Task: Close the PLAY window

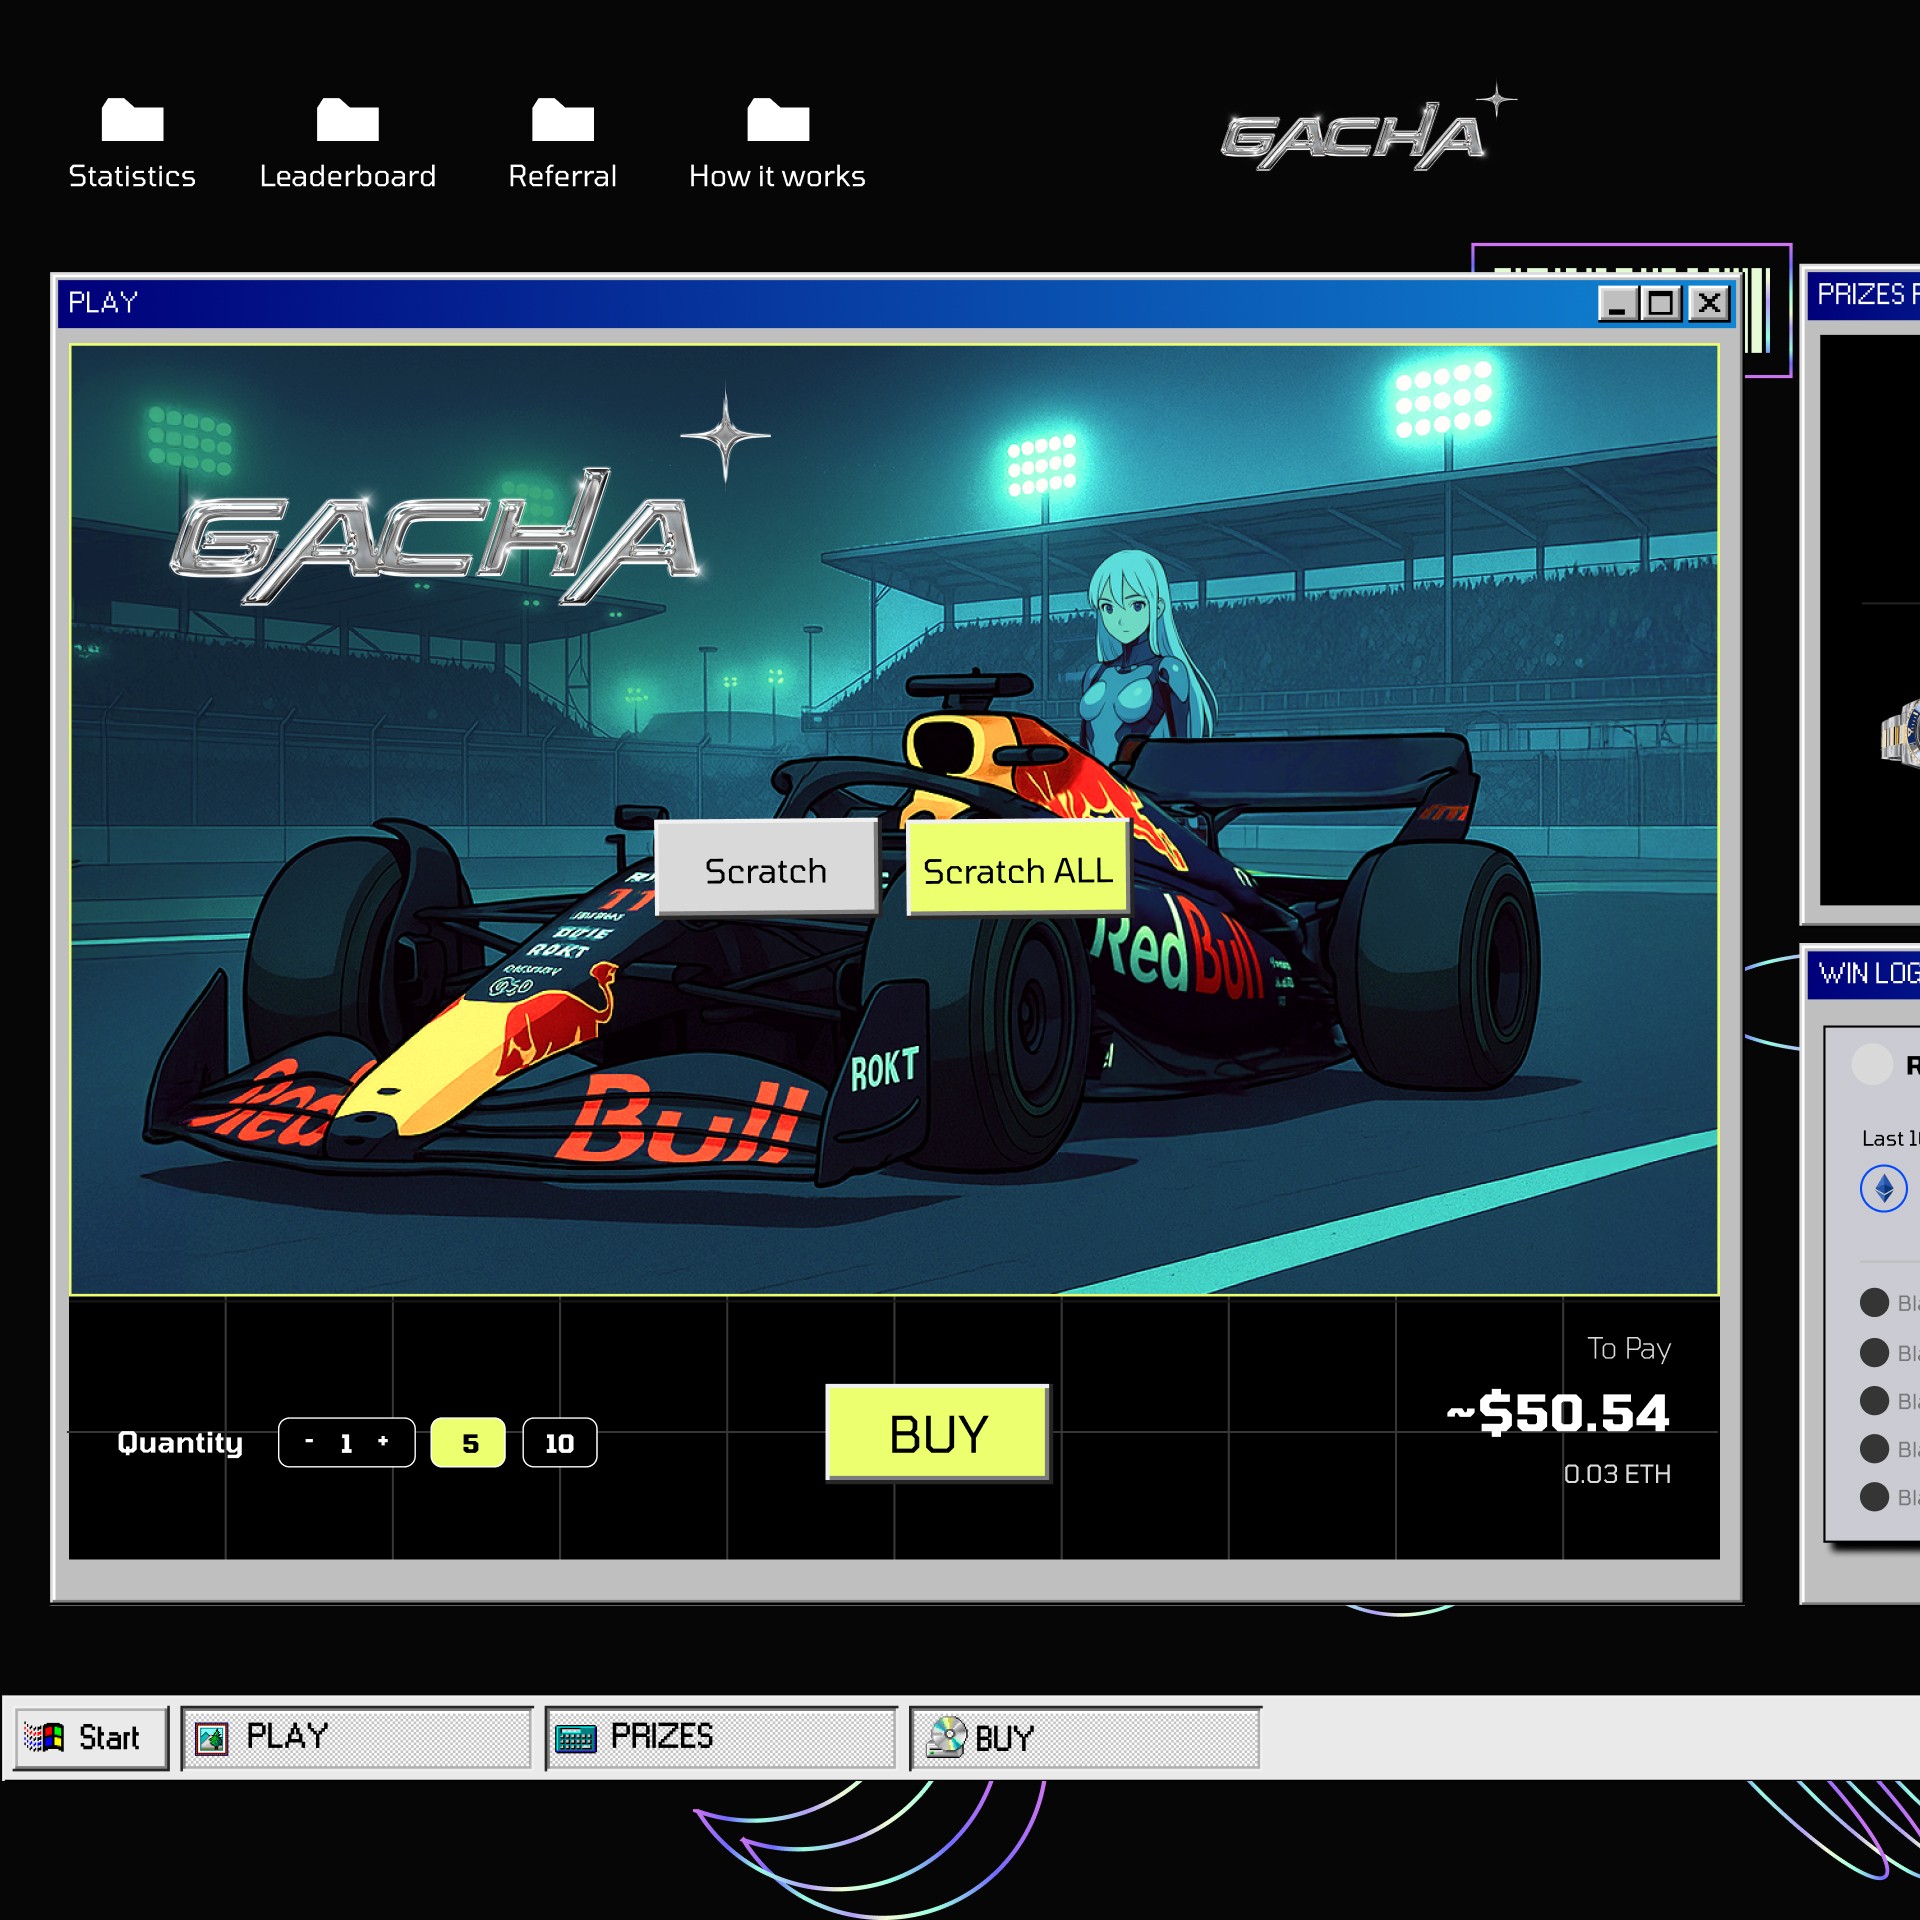Action: 1709,303
